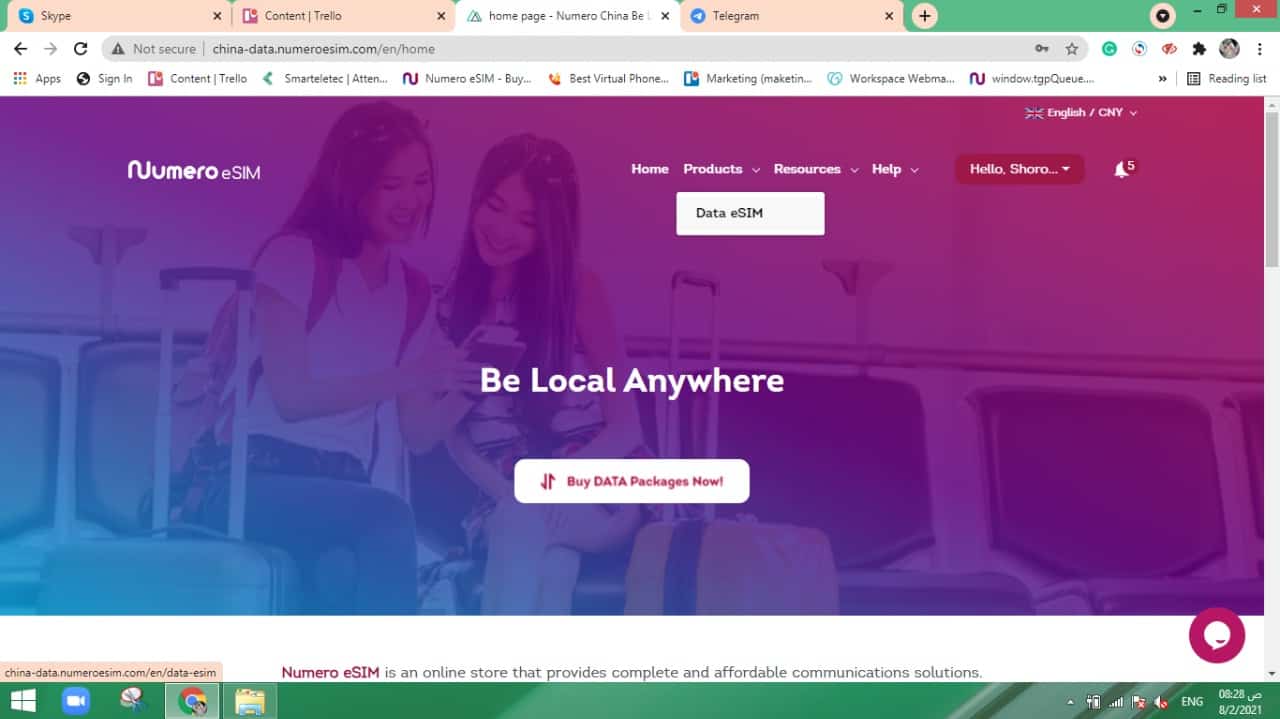Click the Numero eSIM logo
Image resolution: width=1280 pixels, height=719 pixels.
point(194,170)
